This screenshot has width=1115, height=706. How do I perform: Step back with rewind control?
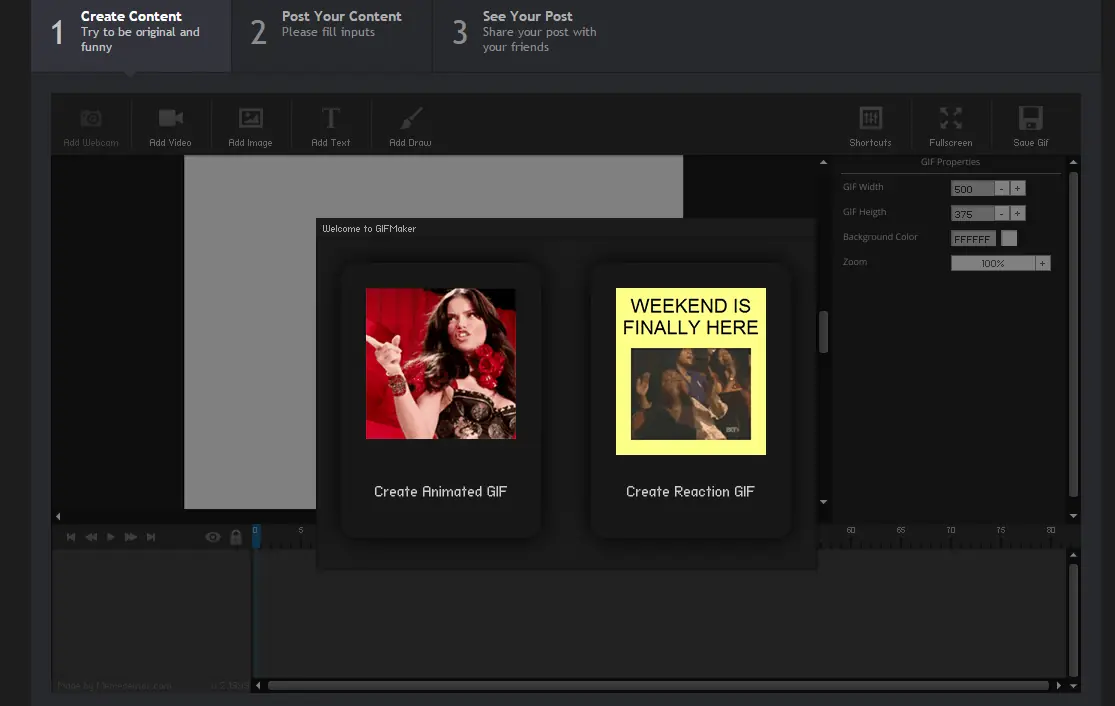[x=91, y=537]
